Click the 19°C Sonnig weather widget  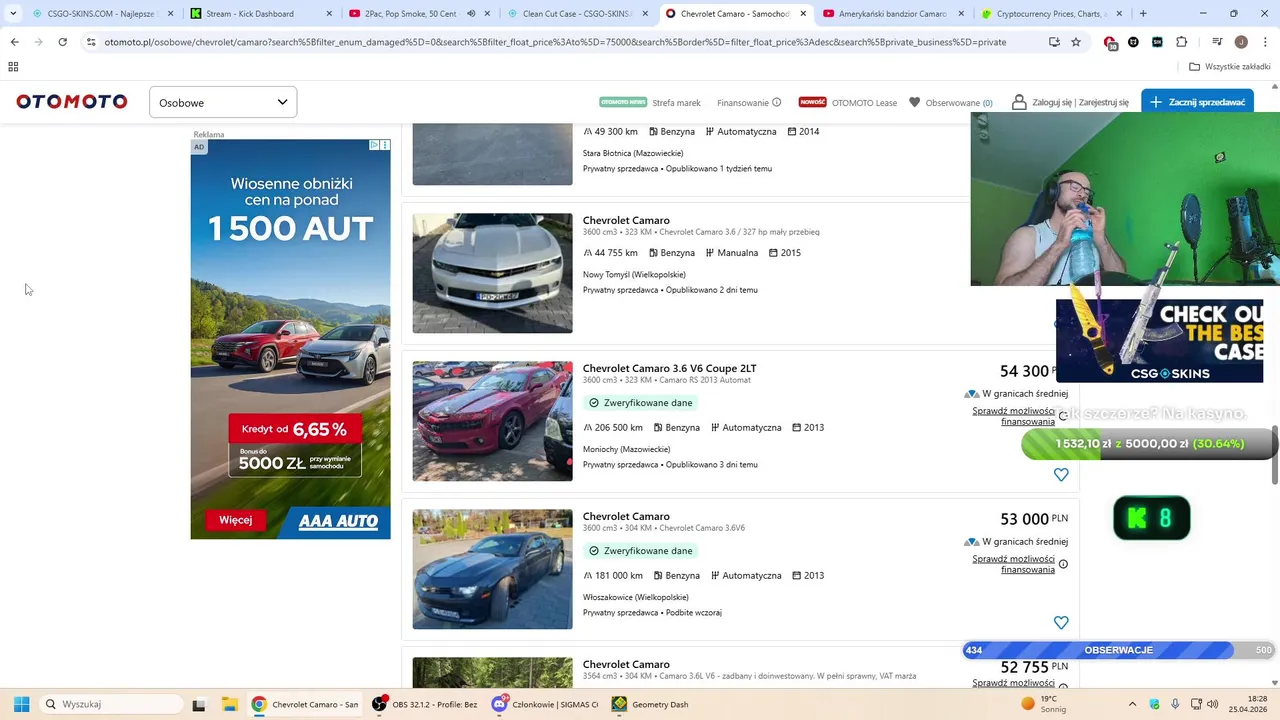(1044, 704)
